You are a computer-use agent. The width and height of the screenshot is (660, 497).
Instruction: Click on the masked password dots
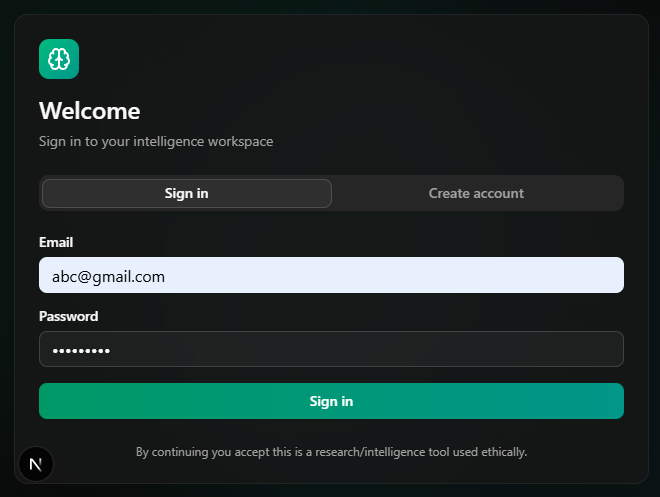81,351
